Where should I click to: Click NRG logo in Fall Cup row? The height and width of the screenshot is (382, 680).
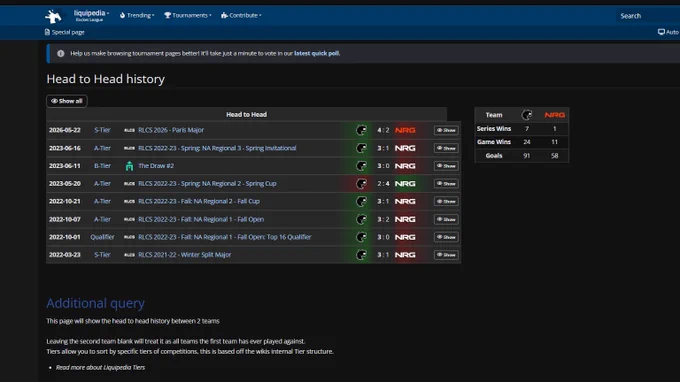(x=405, y=202)
